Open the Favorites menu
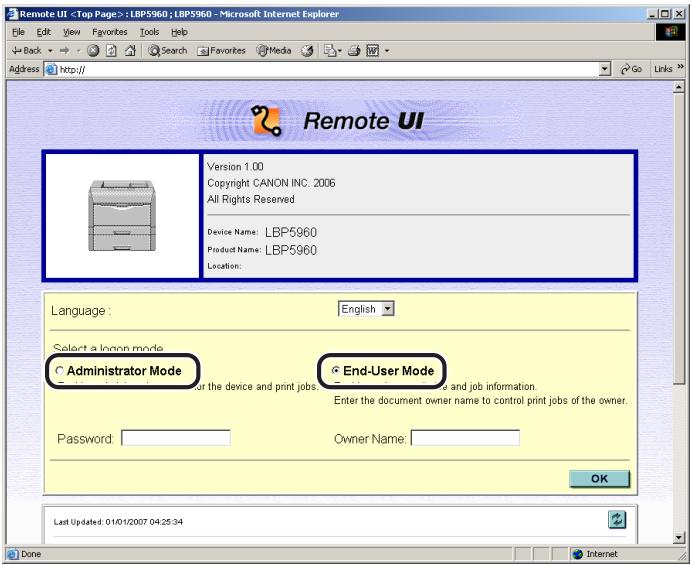This screenshot has height=565, width=693. (110, 32)
